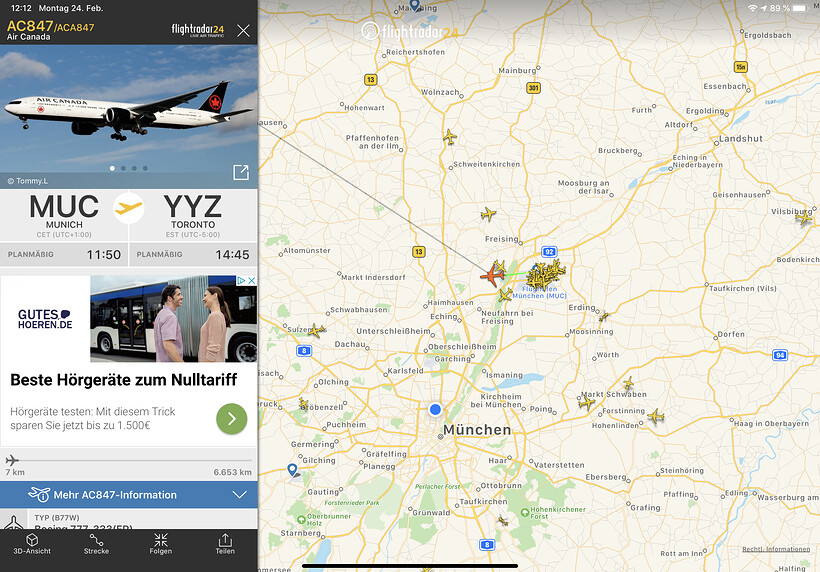The height and width of the screenshot is (572, 820).
Task: Expand Mehr AC847-Information section
Action: (x=129, y=495)
